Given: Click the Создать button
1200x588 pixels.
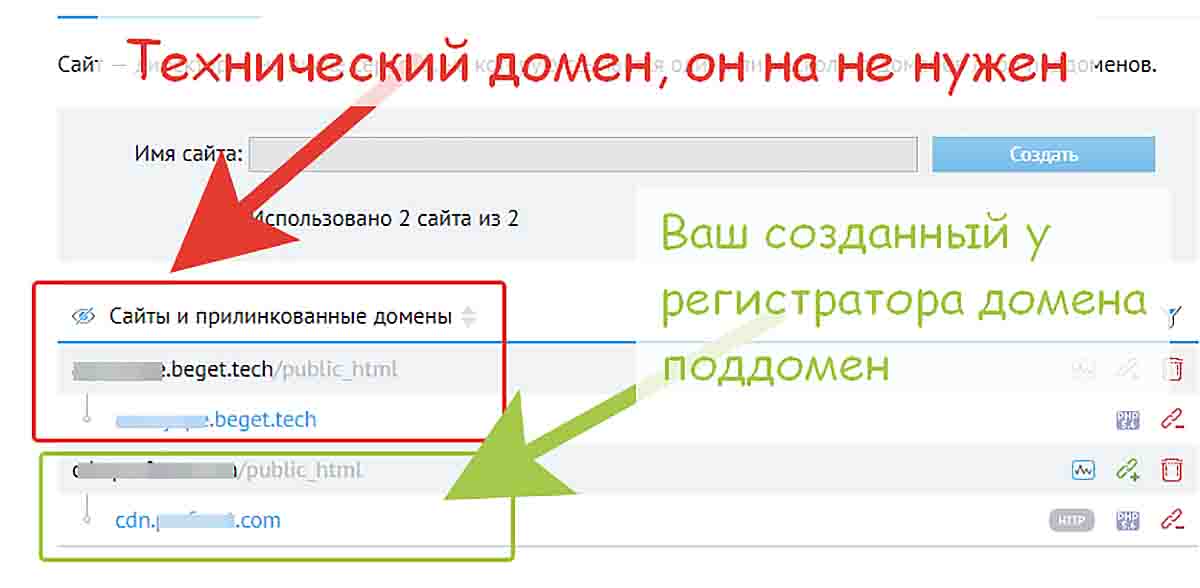Looking at the screenshot, I should pos(1043,155).
